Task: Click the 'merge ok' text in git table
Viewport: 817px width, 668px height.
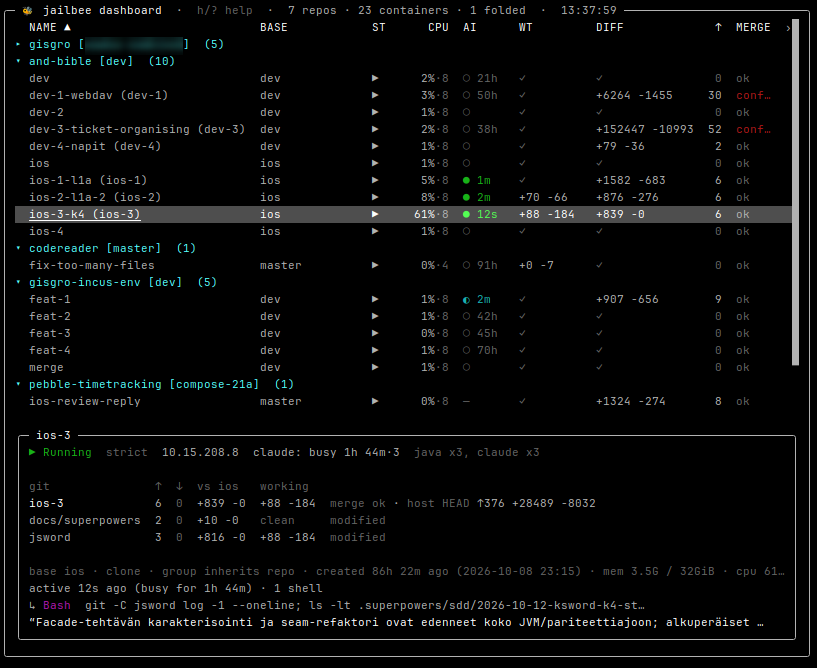Action: pyautogui.click(x=357, y=503)
